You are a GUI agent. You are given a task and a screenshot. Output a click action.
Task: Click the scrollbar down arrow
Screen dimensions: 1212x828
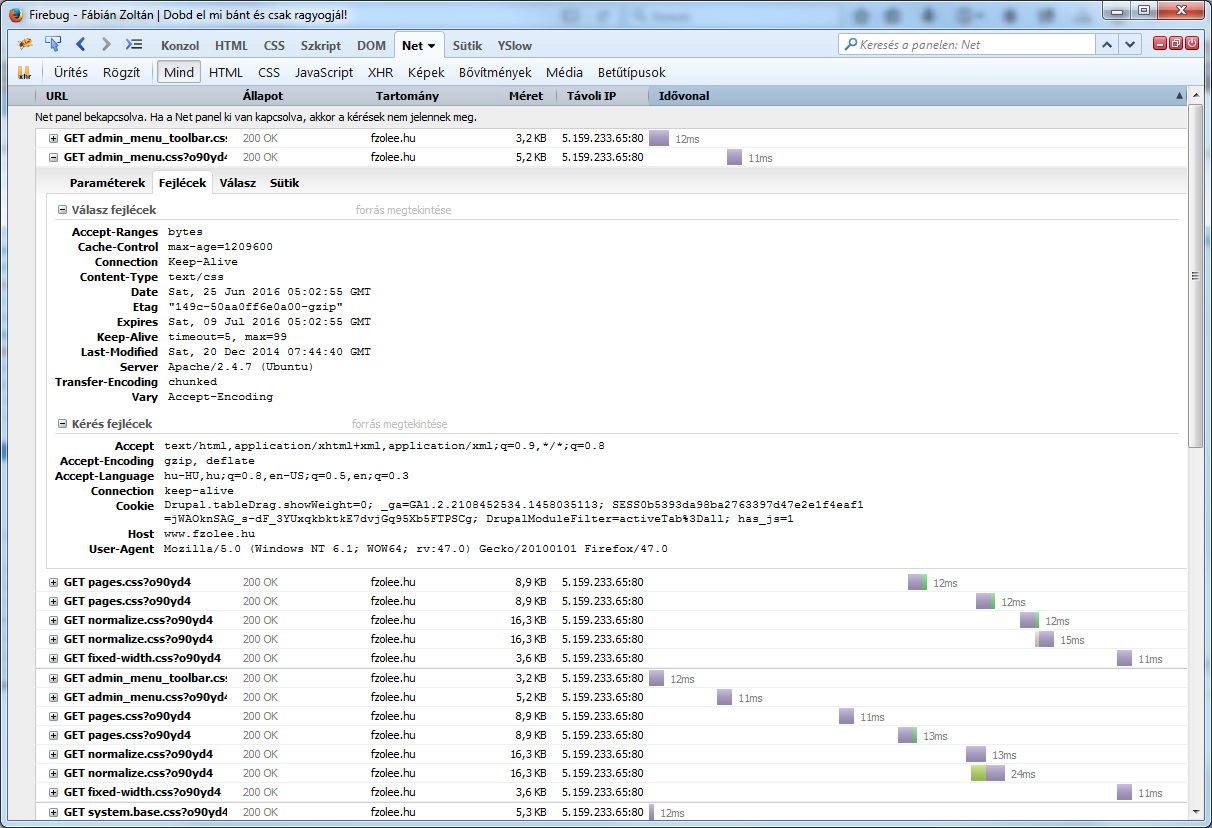[x=1196, y=813]
